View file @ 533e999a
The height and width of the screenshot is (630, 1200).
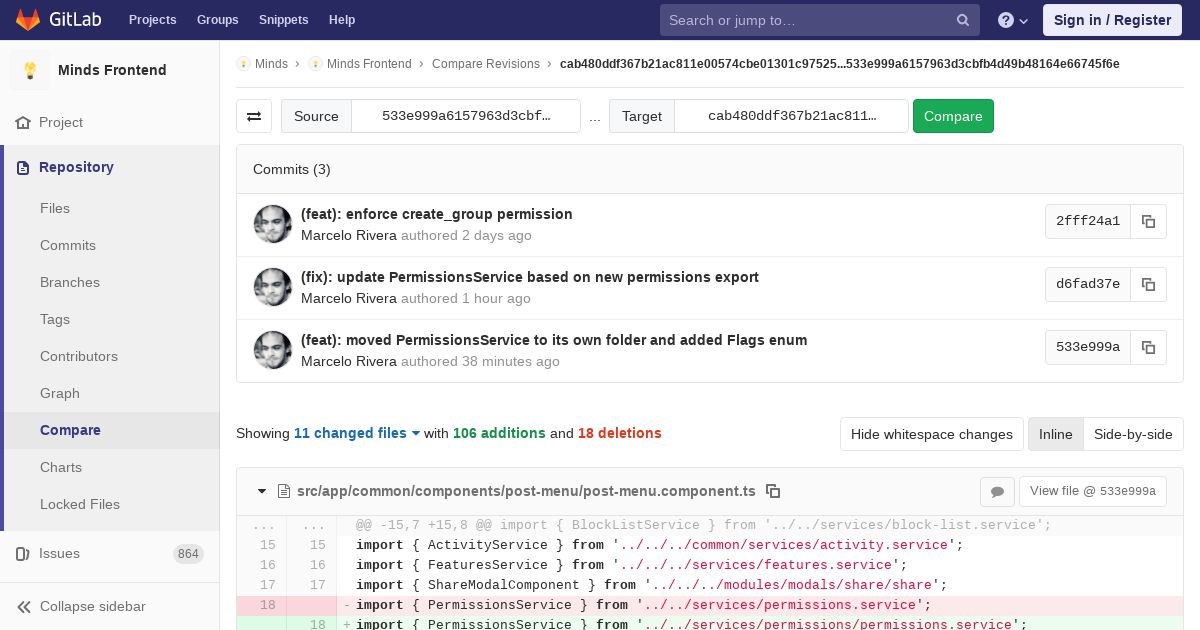point(1092,491)
